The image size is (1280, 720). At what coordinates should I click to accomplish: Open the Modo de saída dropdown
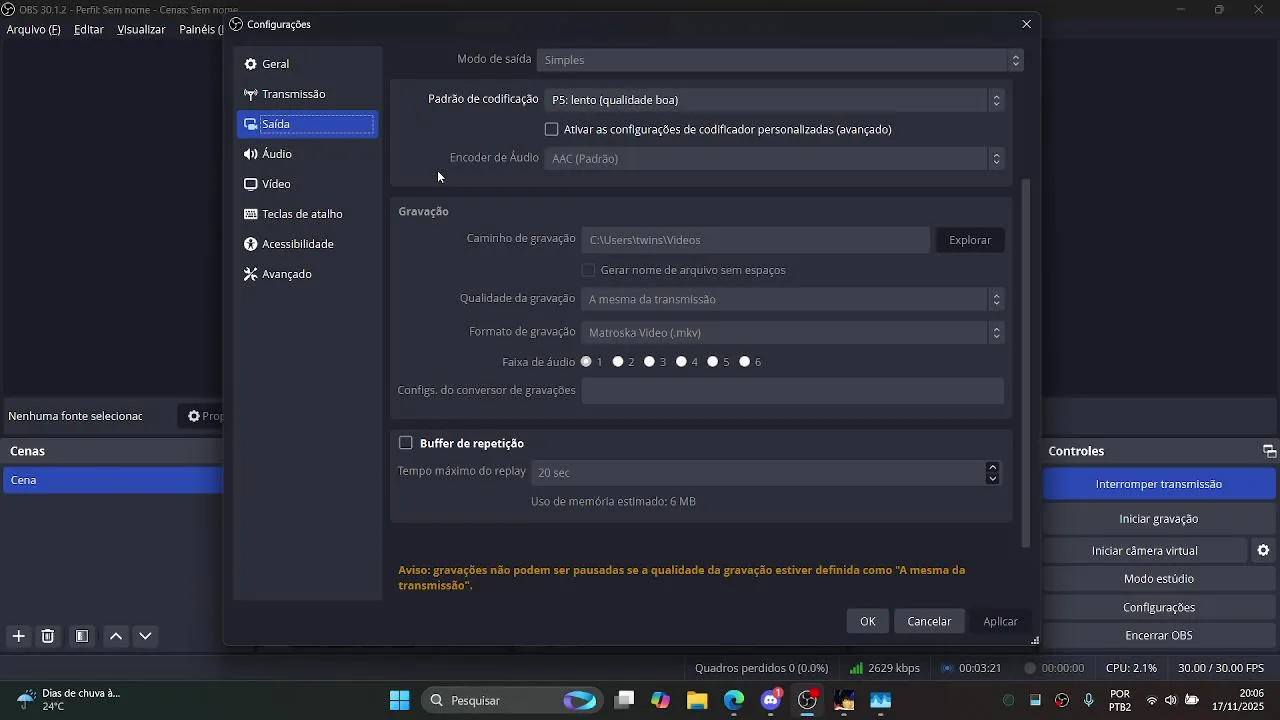[x=780, y=60]
